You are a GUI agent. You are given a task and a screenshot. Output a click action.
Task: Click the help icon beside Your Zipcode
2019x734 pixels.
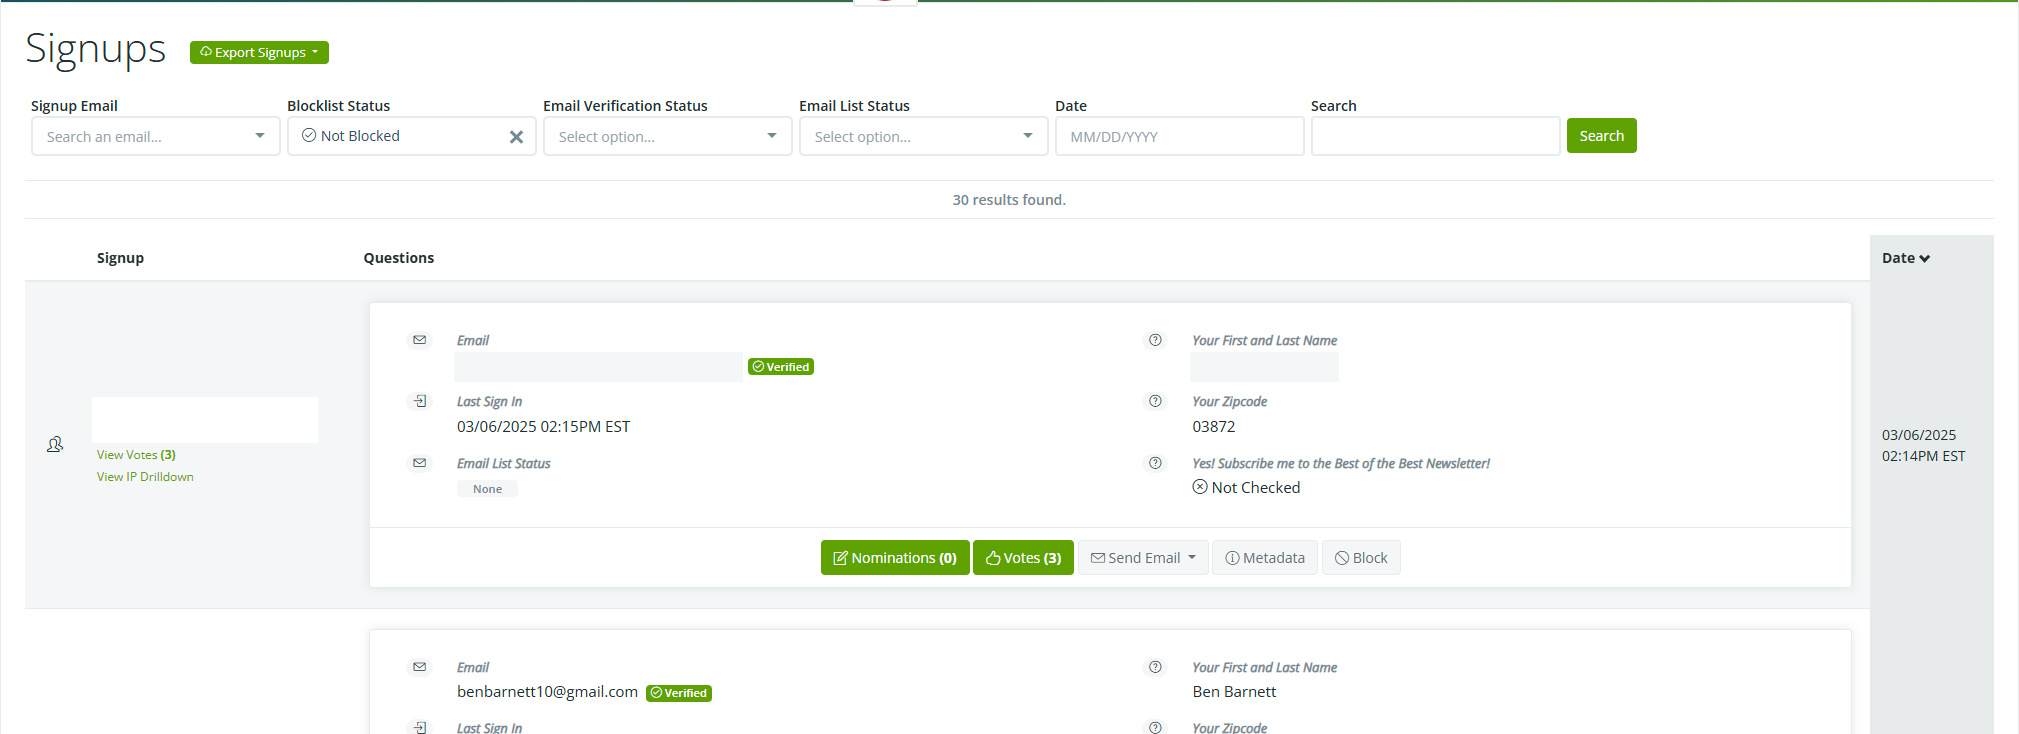point(1155,401)
